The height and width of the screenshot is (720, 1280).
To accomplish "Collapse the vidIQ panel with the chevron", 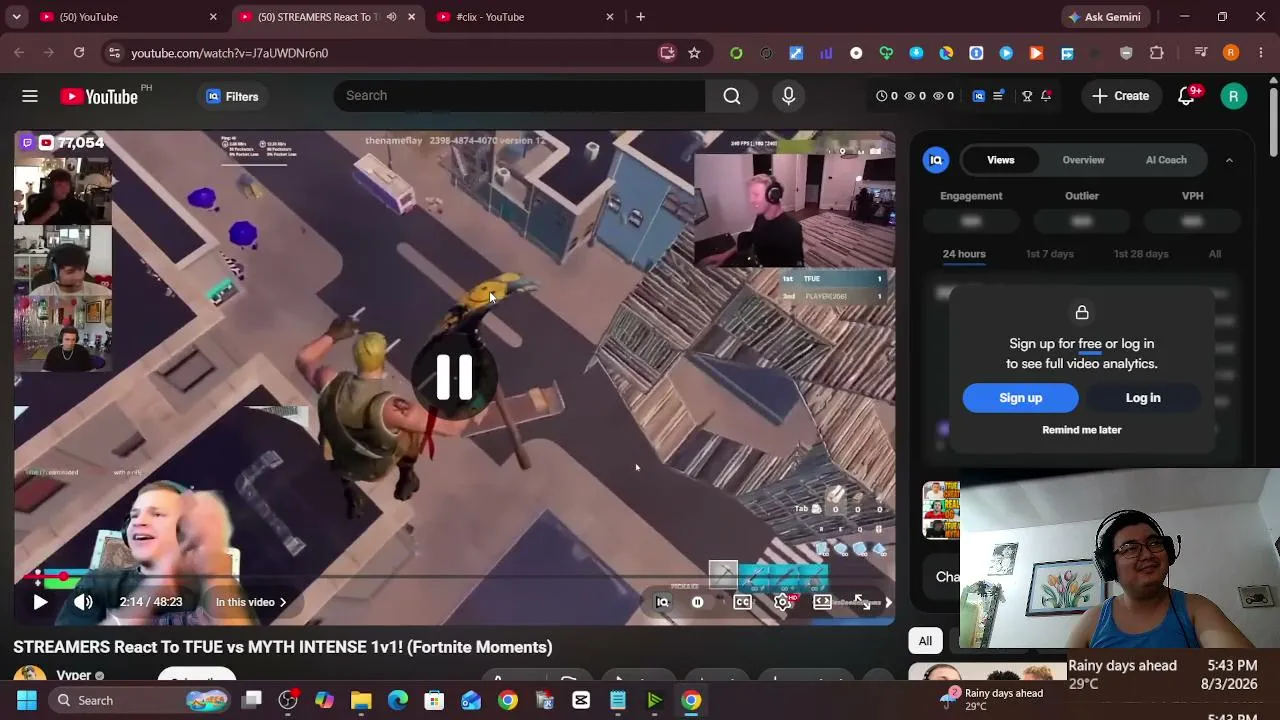I will click(1229, 160).
